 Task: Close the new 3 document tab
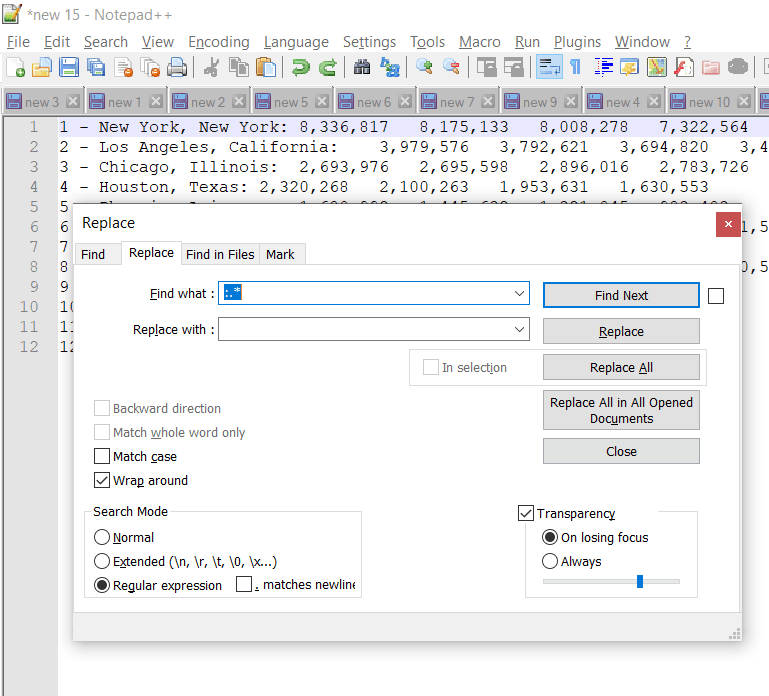coord(73,102)
